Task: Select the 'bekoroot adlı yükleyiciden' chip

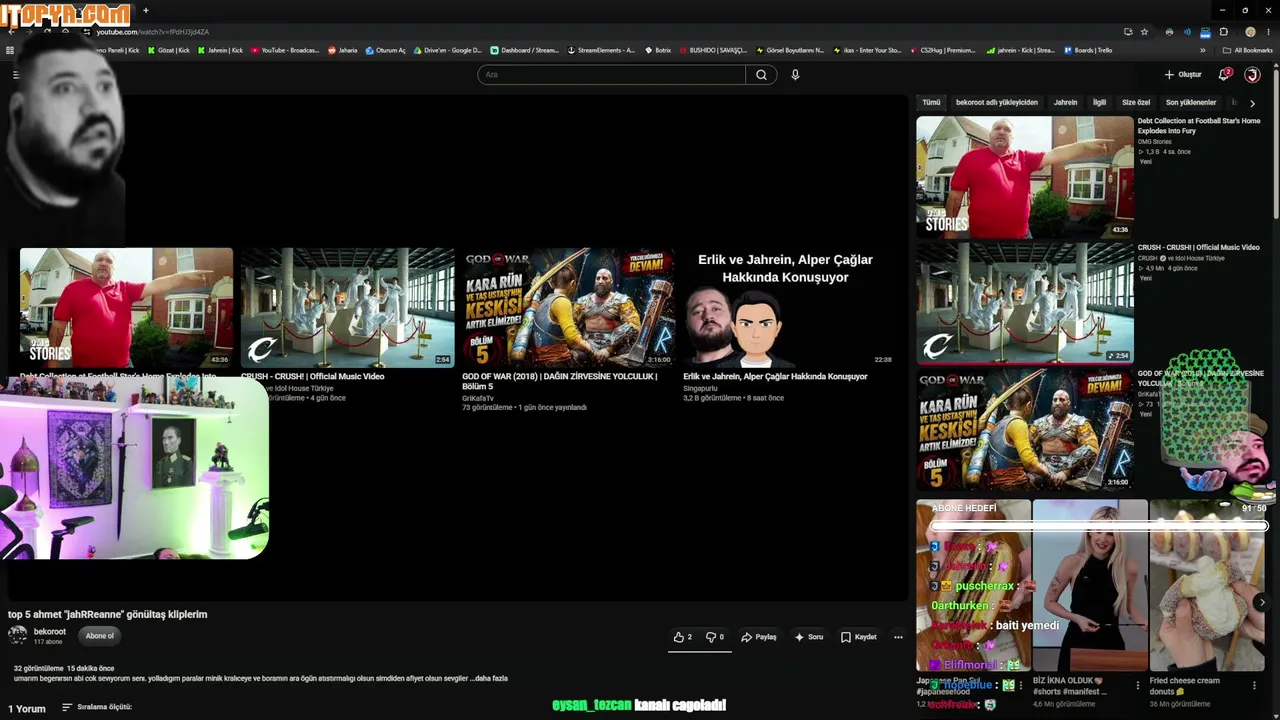Action: [x=997, y=102]
